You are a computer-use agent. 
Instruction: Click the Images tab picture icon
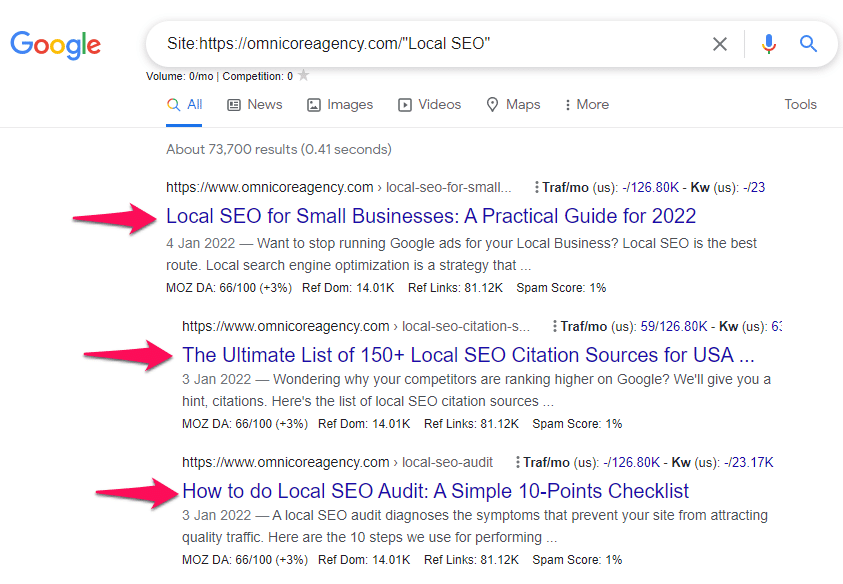313,105
